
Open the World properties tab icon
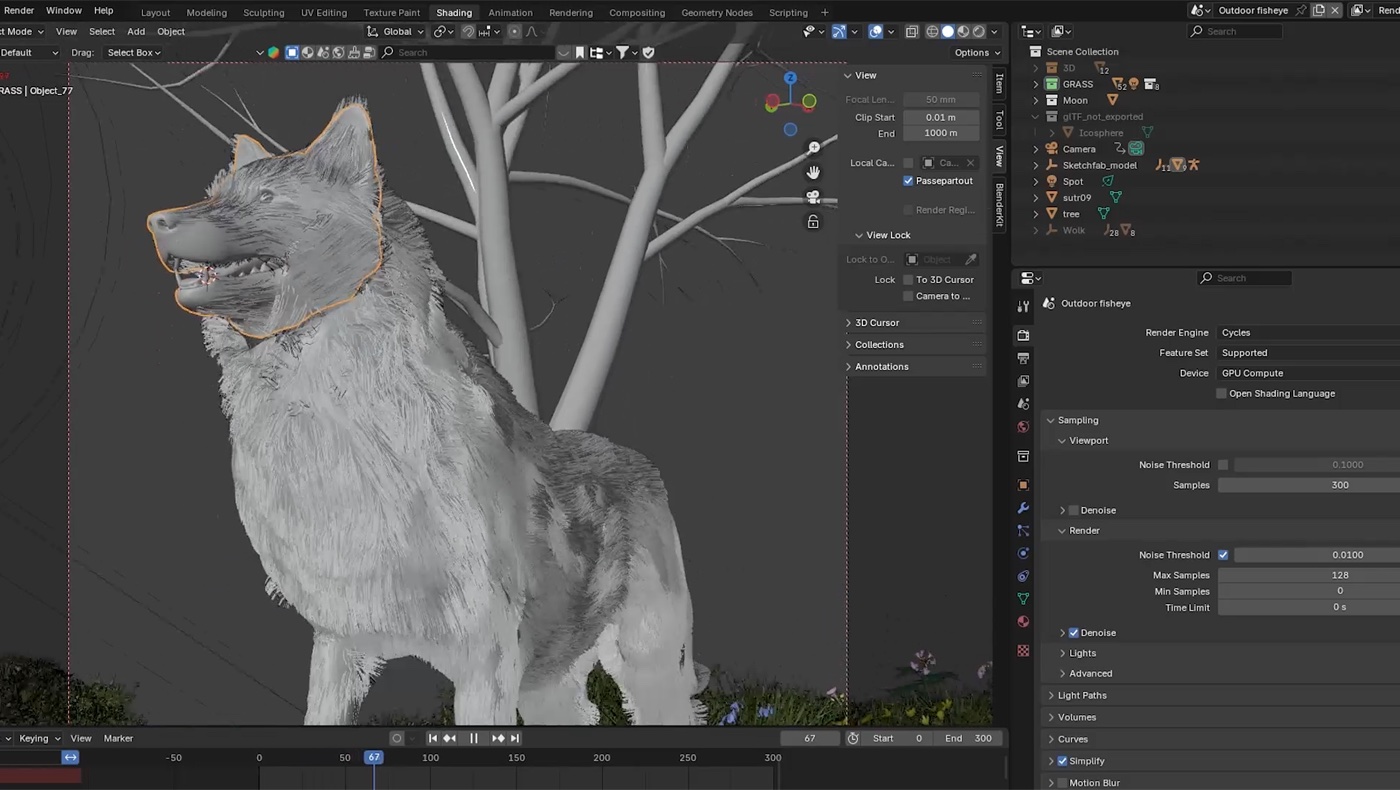click(1023, 427)
